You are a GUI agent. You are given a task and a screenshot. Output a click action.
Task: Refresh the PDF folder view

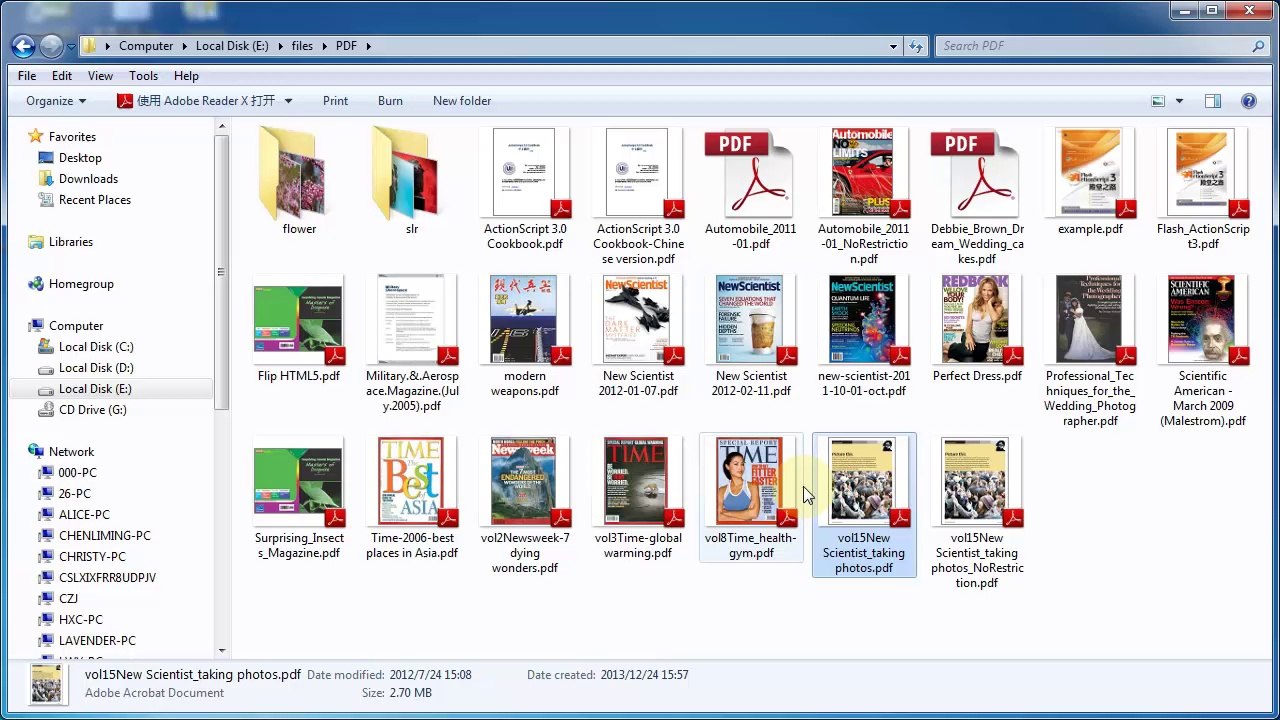(x=917, y=46)
